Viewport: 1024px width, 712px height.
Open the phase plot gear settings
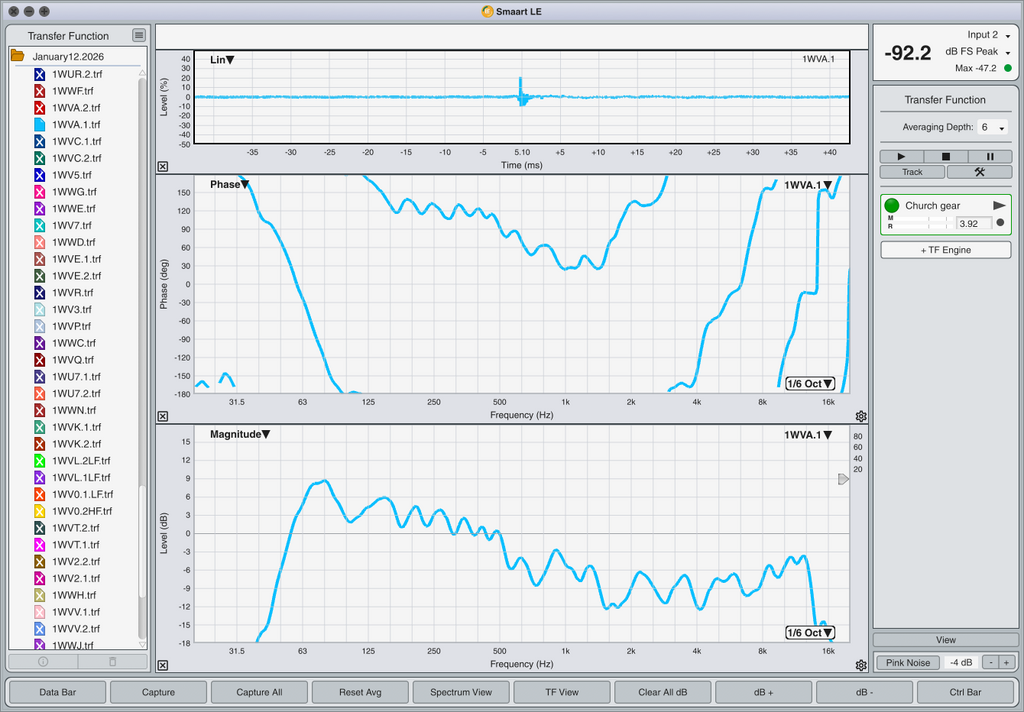coord(861,416)
